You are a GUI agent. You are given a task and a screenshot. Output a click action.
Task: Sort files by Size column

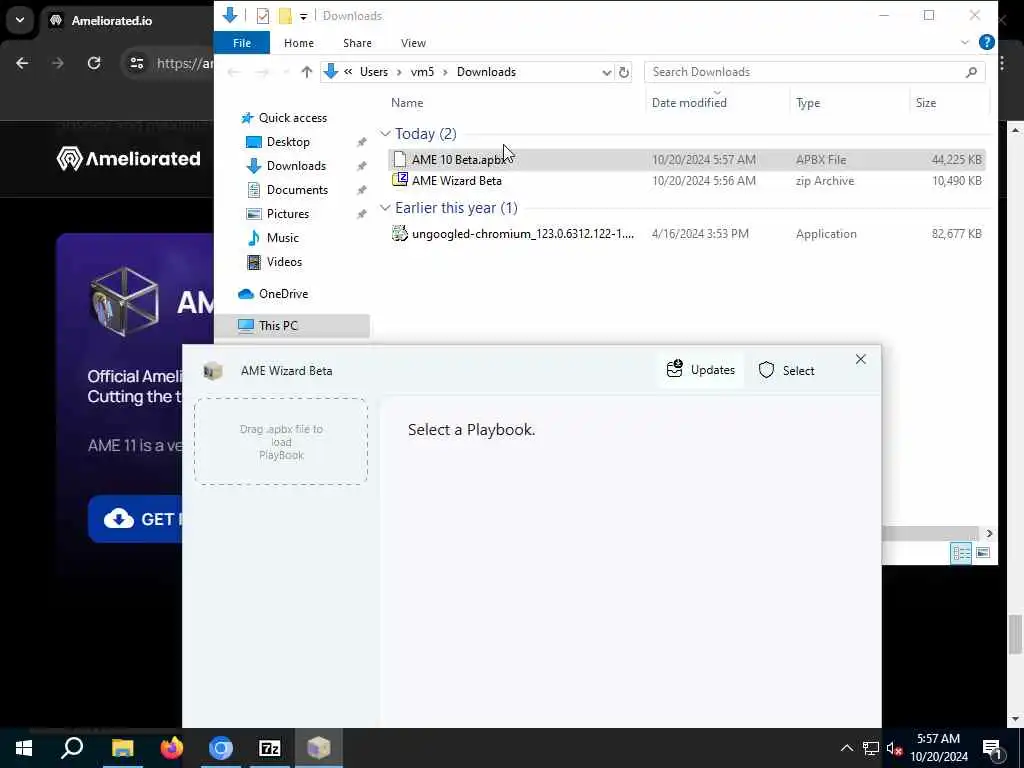925,103
